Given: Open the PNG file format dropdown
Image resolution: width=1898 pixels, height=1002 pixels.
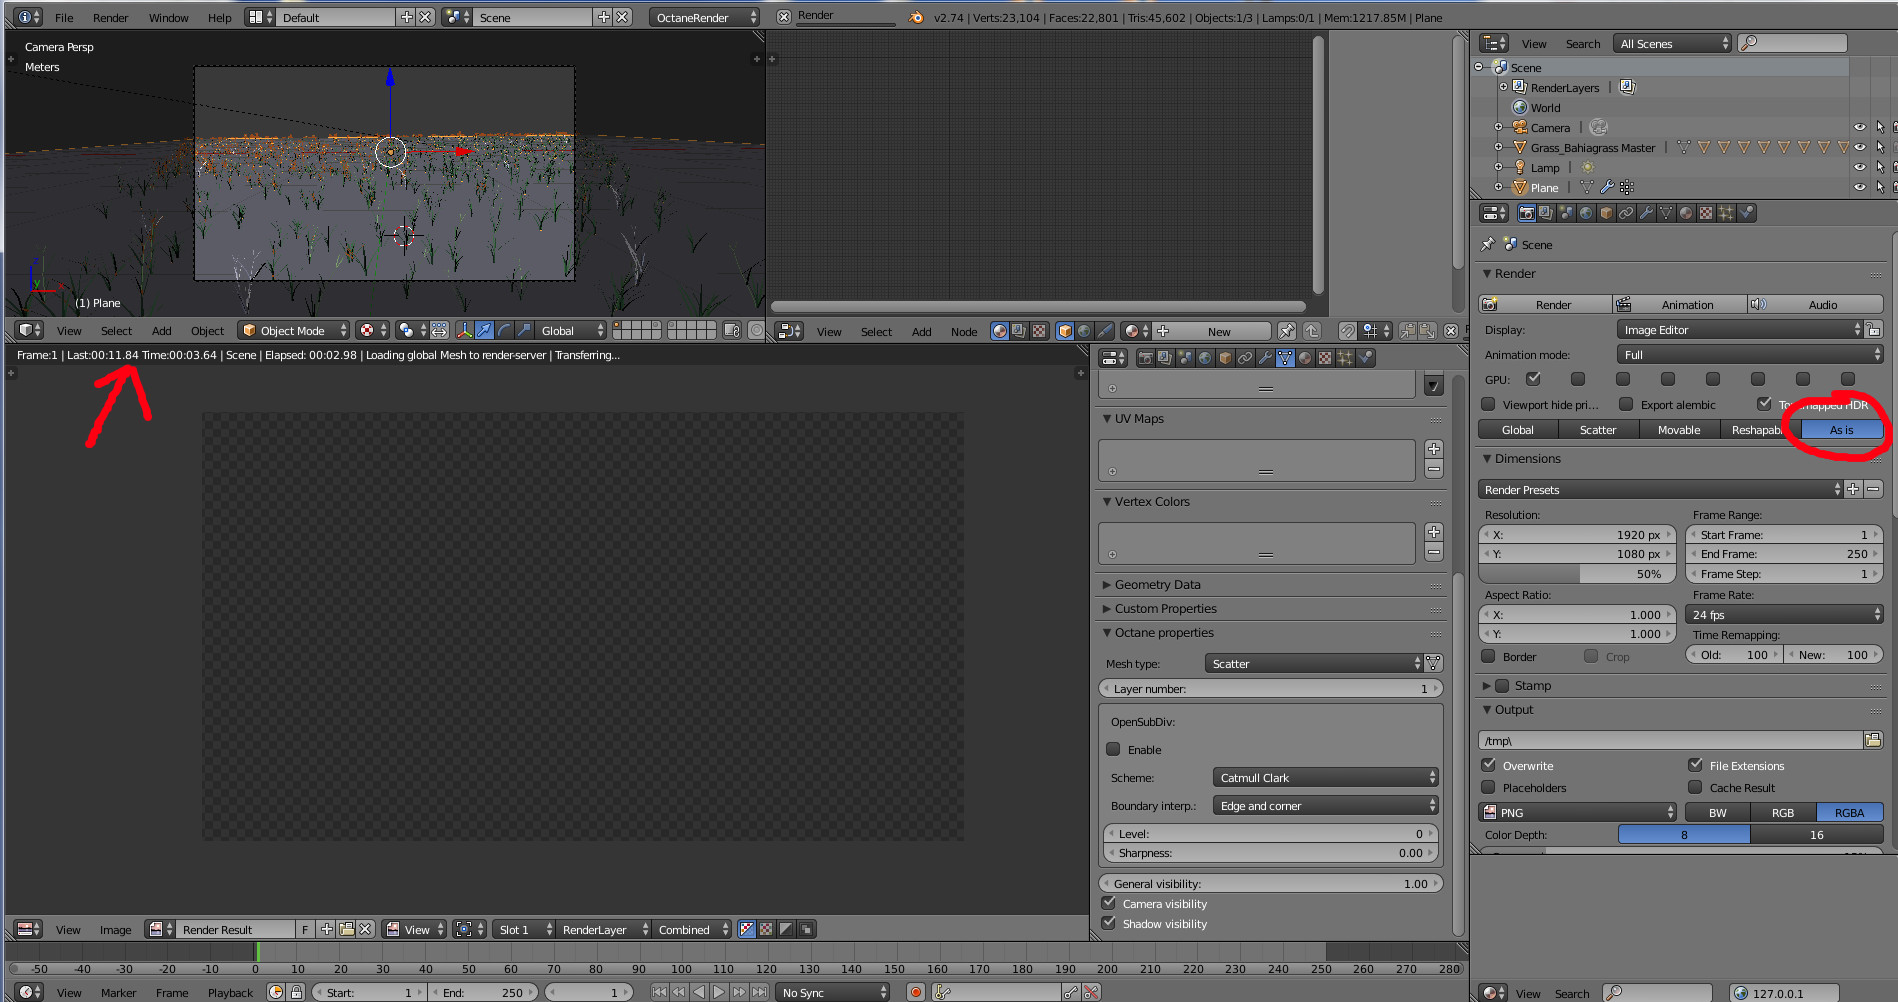Looking at the screenshot, I should [x=1578, y=812].
